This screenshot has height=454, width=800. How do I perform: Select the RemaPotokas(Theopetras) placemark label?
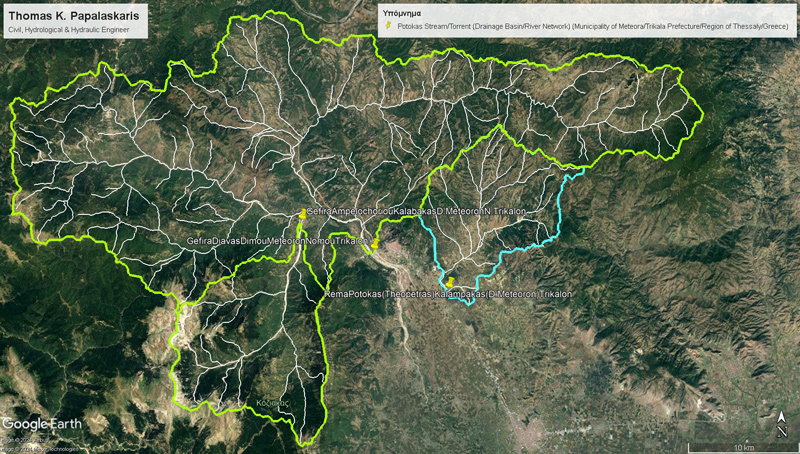pyautogui.click(x=448, y=294)
